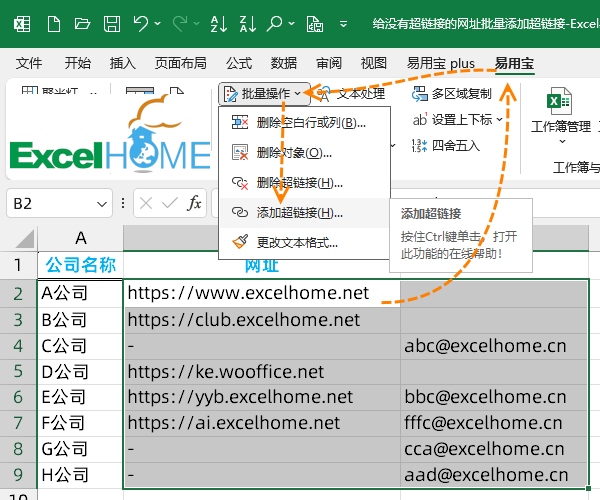Click cell https://www.excelhome.net

(x=262, y=294)
